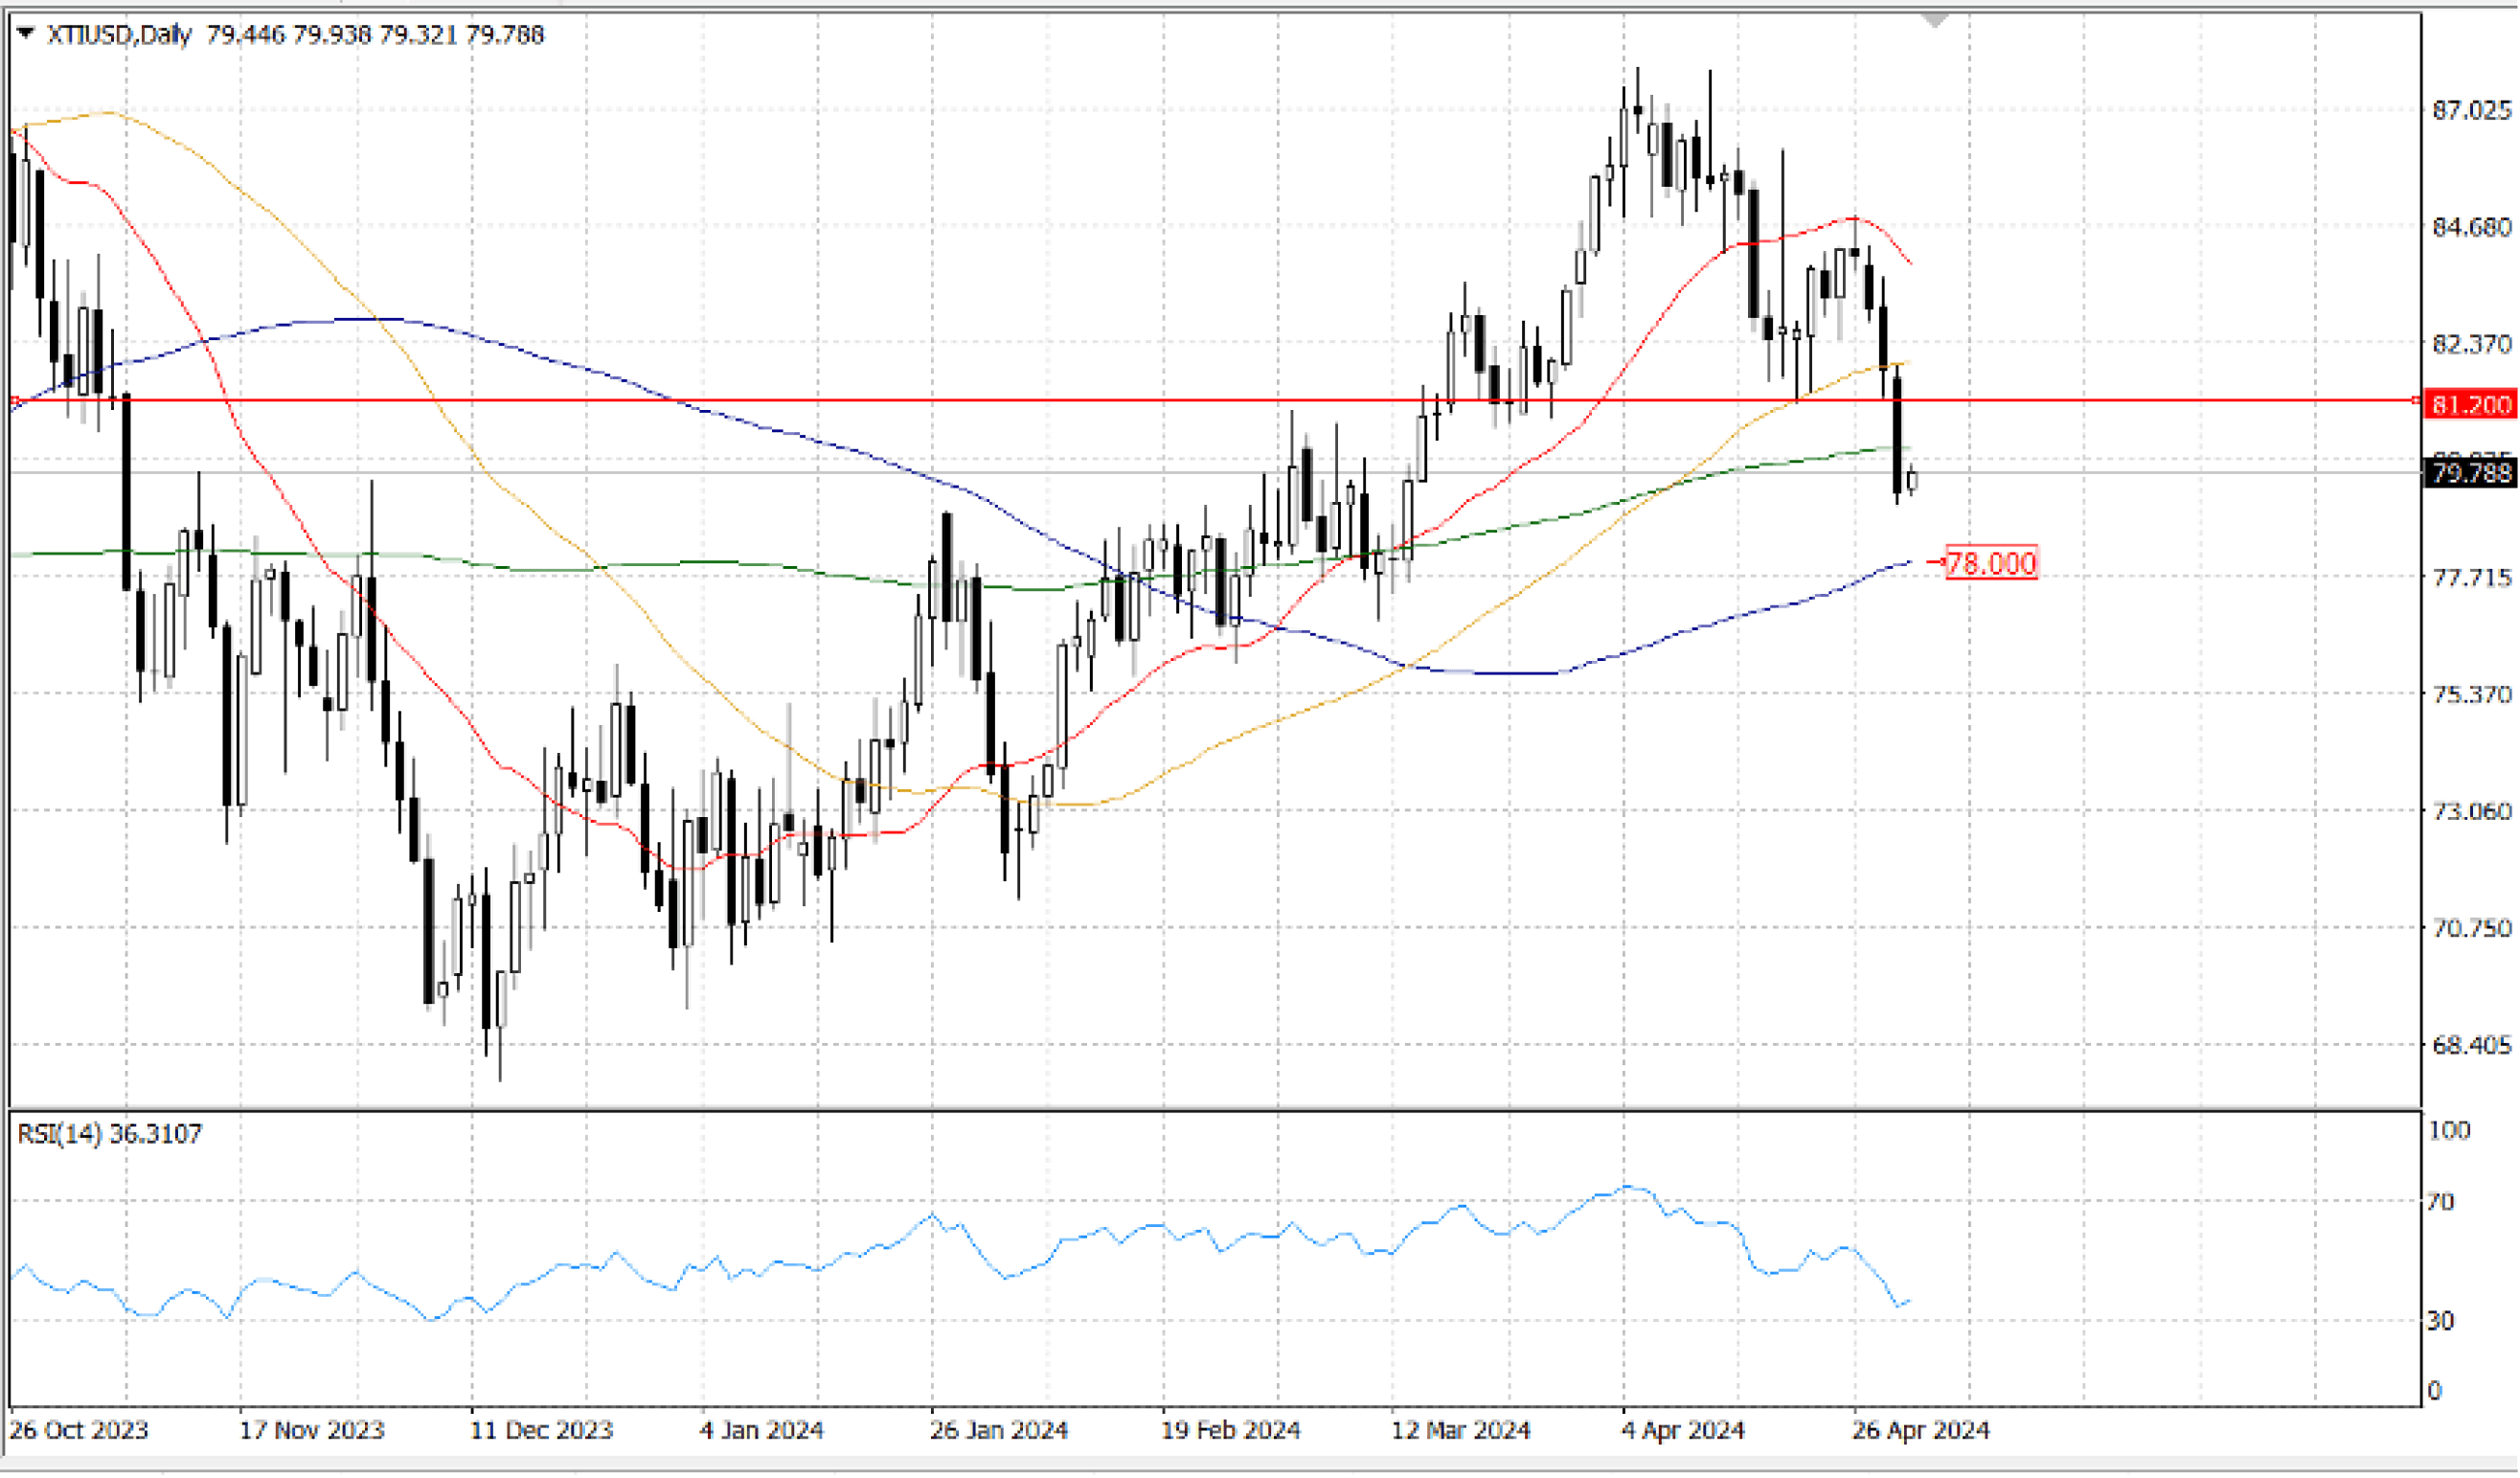This screenshot has width=2520, height=1478.
Task: Click the latest small white candlestick
Action: (x=1912, y=480)
